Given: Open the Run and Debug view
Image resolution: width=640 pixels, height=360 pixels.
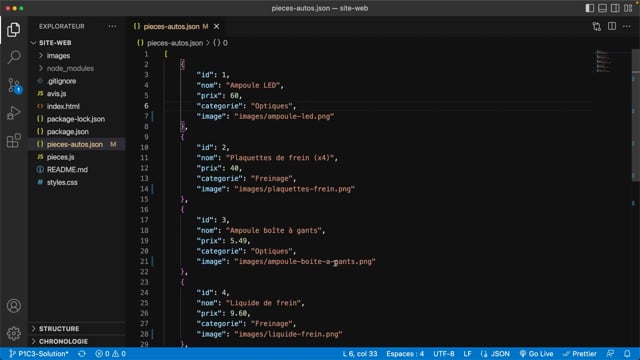Looking at the screenshot, I should click(x=13, y=113).
